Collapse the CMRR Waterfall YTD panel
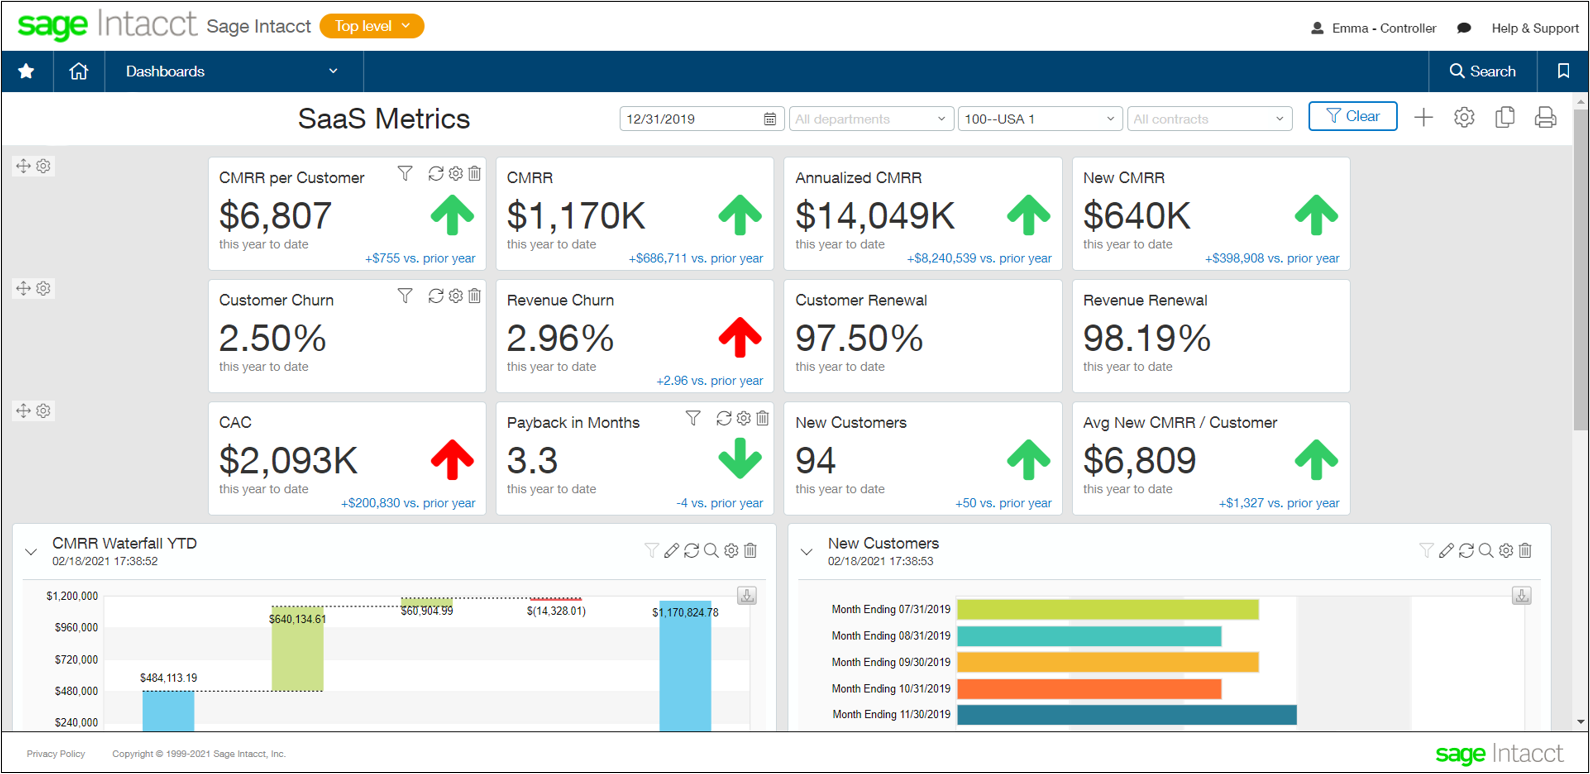1590x774 pixels. click(31, 551)
